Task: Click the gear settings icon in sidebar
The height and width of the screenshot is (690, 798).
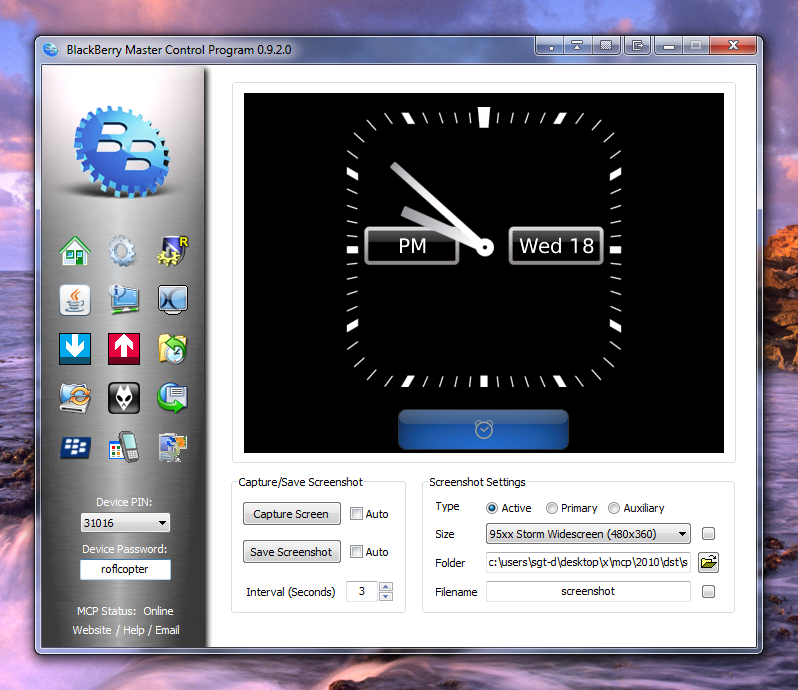Action: point(123,250)
